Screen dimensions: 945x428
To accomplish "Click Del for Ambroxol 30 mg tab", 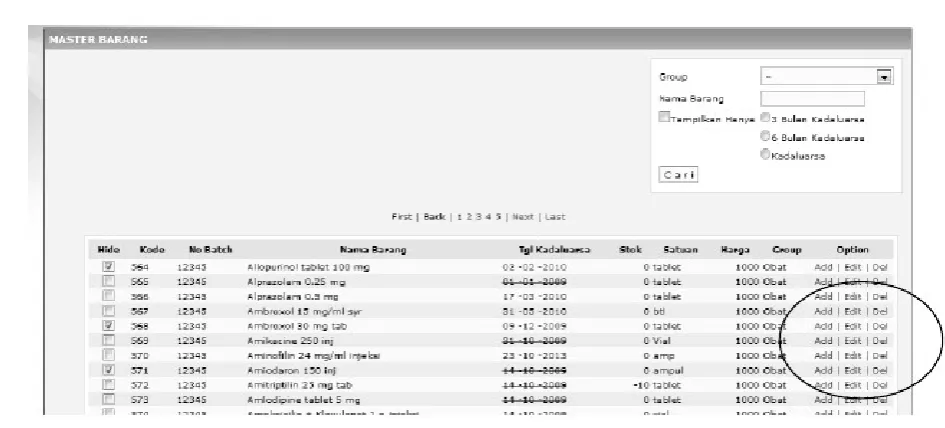I will [880, 326].
